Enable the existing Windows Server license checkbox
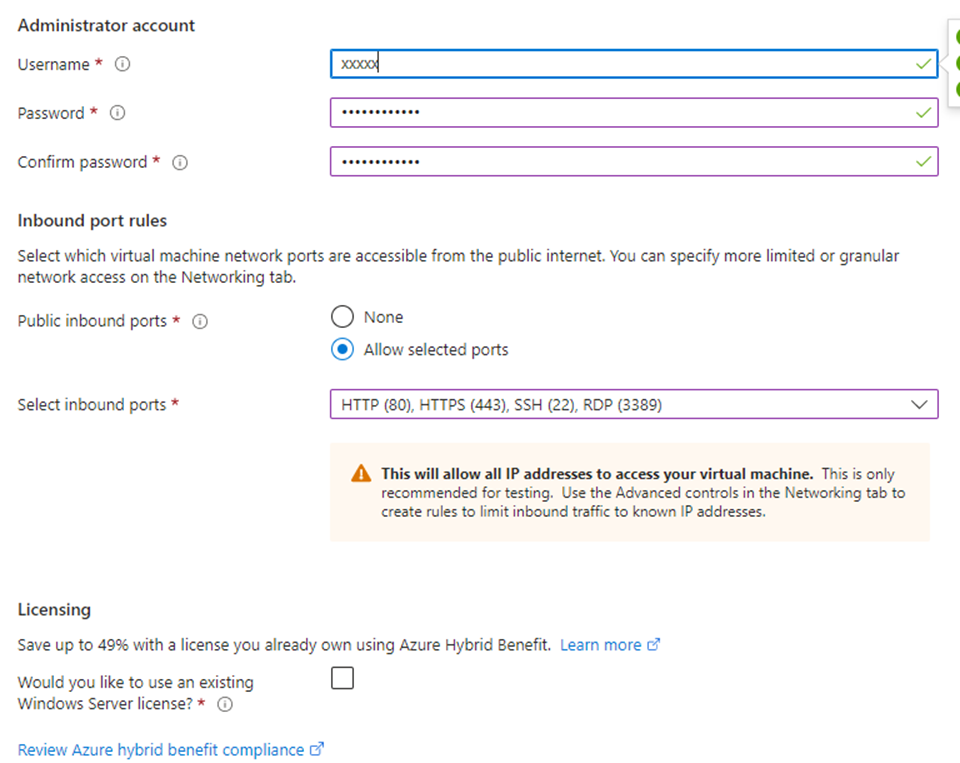 [342, 678]
